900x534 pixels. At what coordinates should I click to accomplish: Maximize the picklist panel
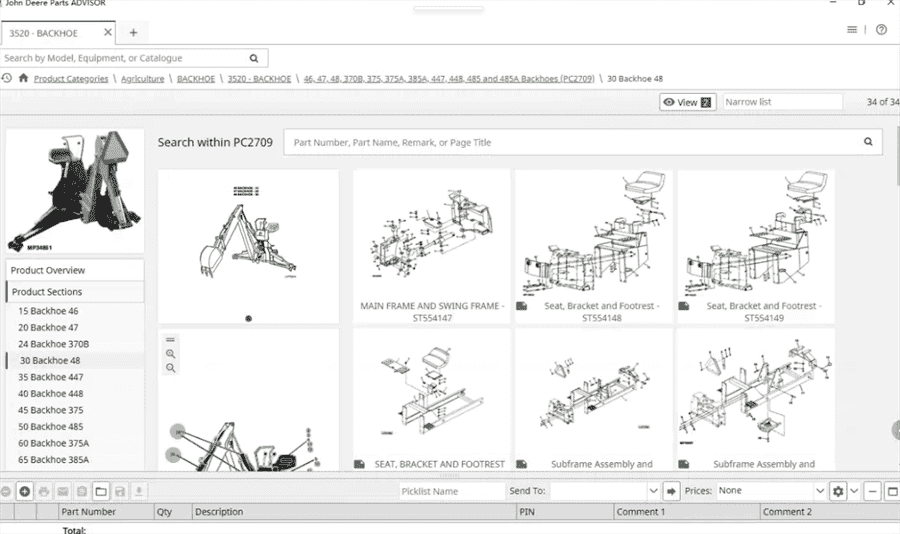pyautogui.click(x=893, y=491)
